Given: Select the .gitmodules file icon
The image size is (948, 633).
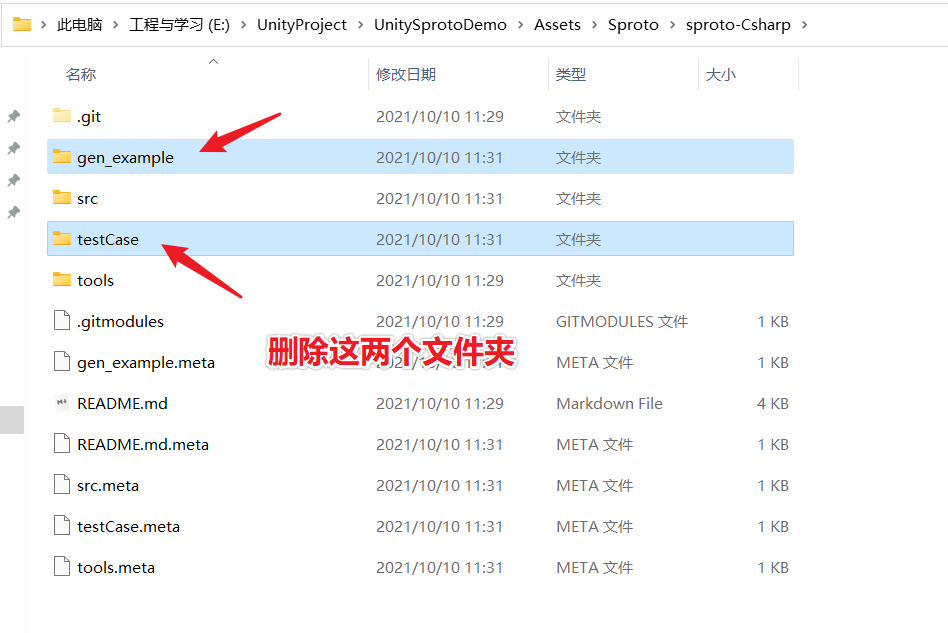Looking at the screenshot, I should (60, 321).
